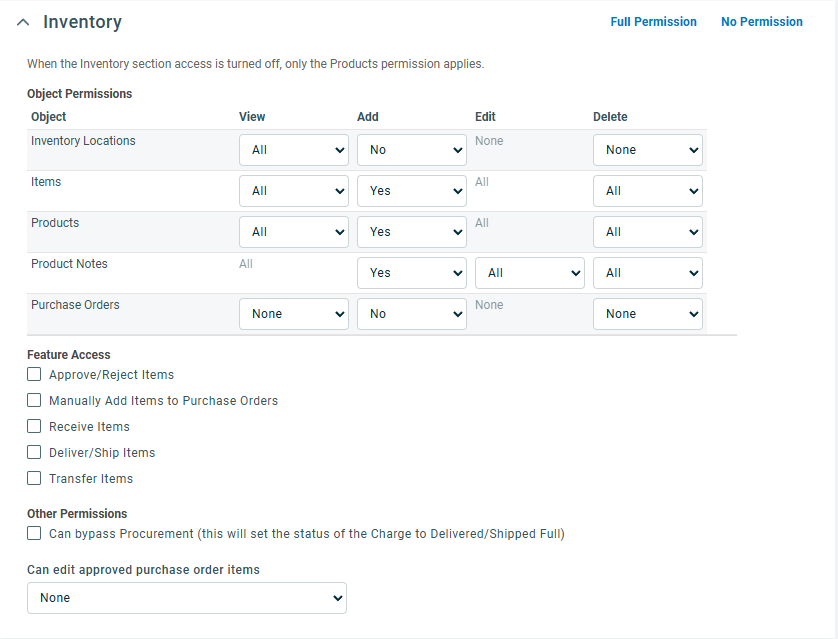The height and width of the screenshot is (639, 838).
Task: Click the Full Permission link
Action: (653, 22)
